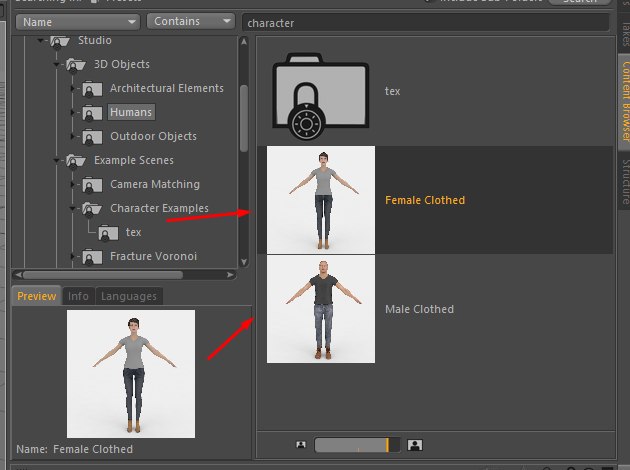Open the large locked tex folder icon
This screenshot has width=630, height=470.
pyautogui.click(x=321, y=96)
